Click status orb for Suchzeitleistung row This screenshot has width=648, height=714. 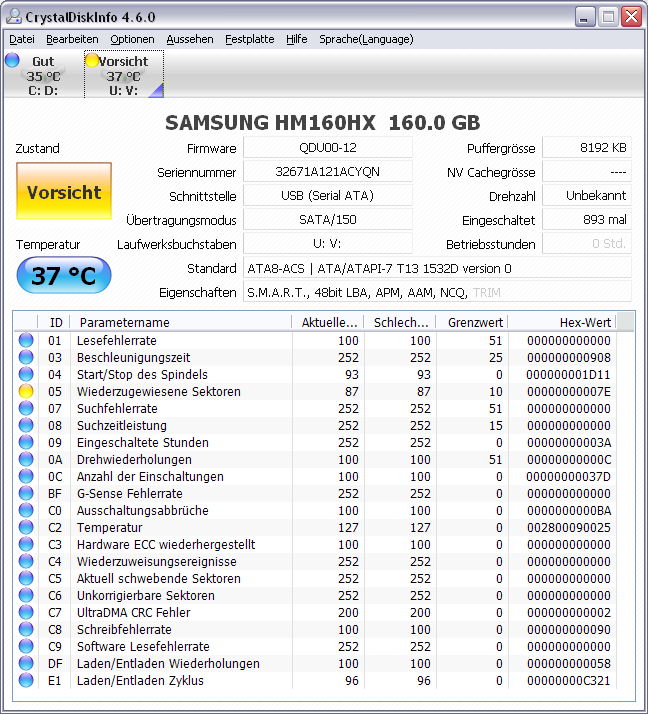point(26,425)
